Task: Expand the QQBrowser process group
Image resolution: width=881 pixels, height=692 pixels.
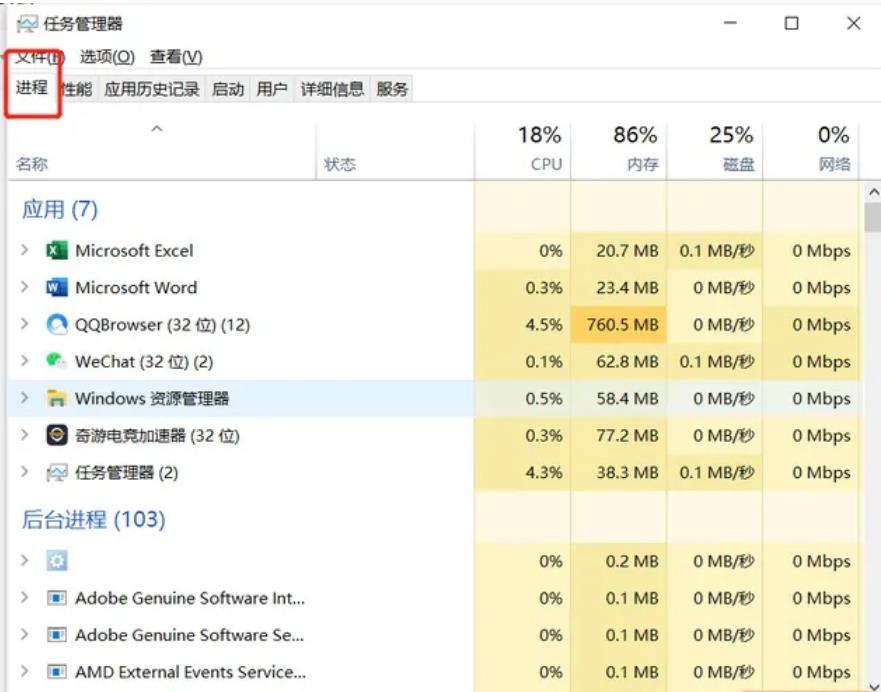Action: [x=25, y=325]
